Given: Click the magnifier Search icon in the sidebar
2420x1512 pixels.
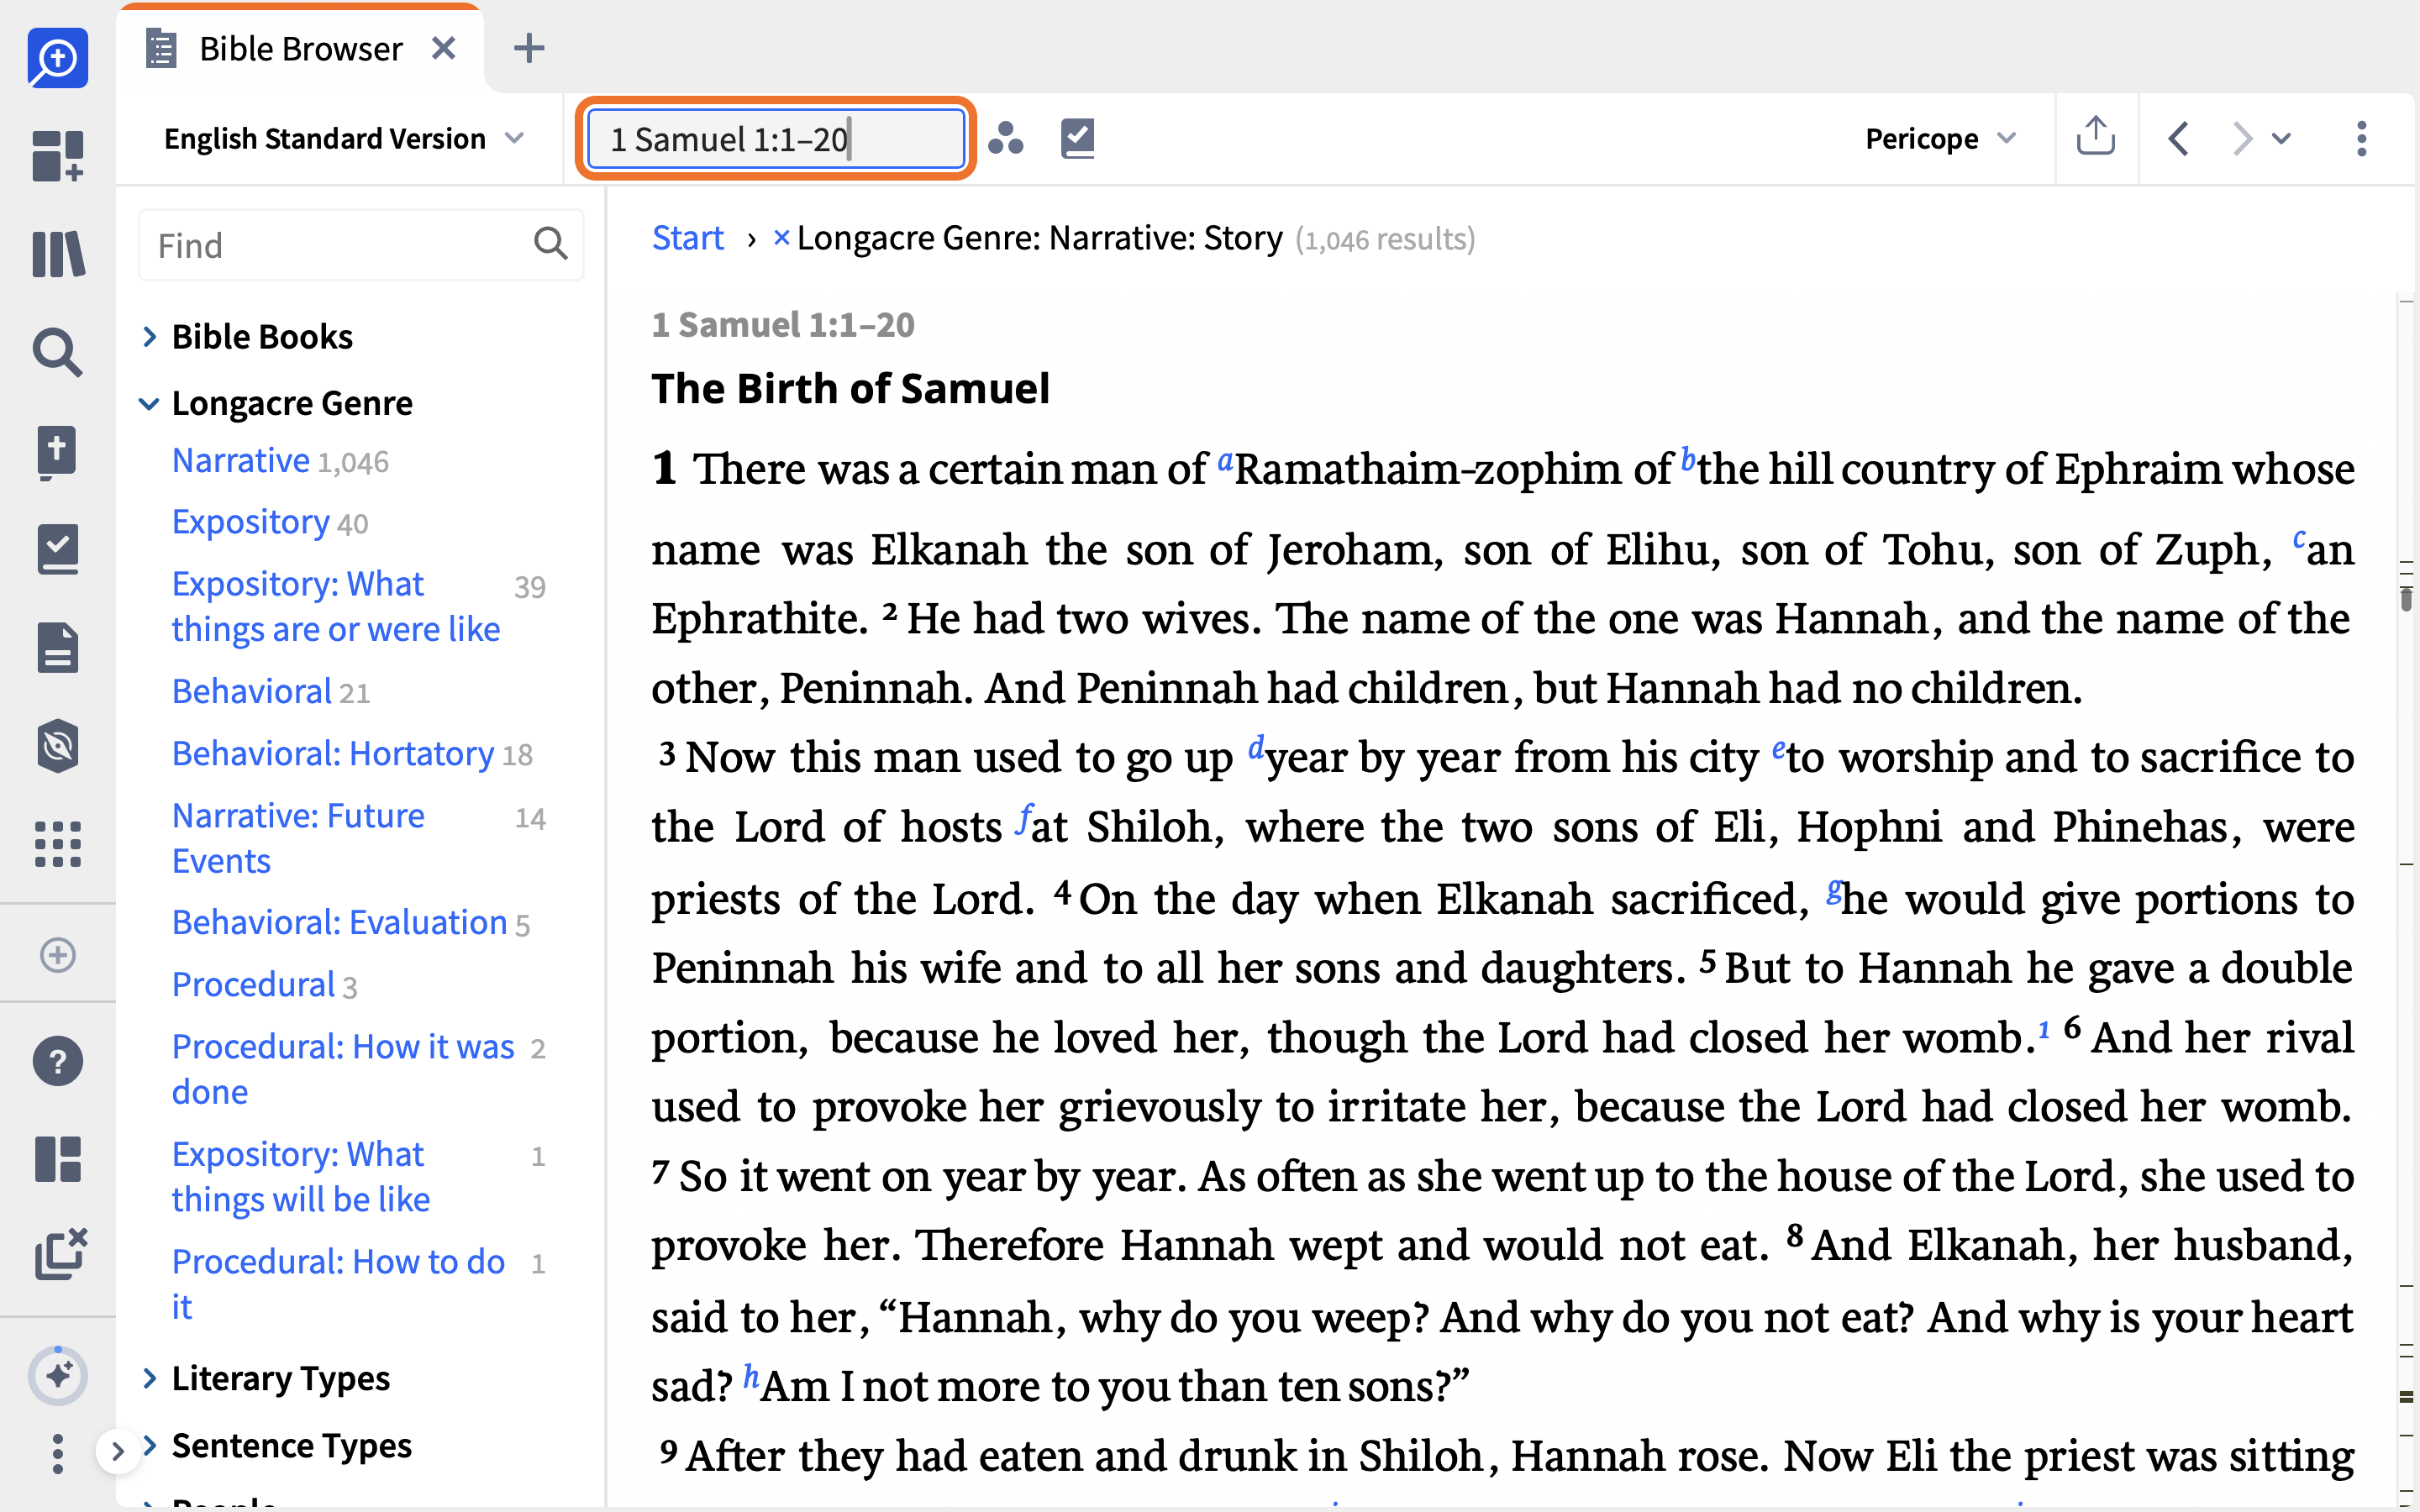Looking at the screenshot, I should [58, 352].
